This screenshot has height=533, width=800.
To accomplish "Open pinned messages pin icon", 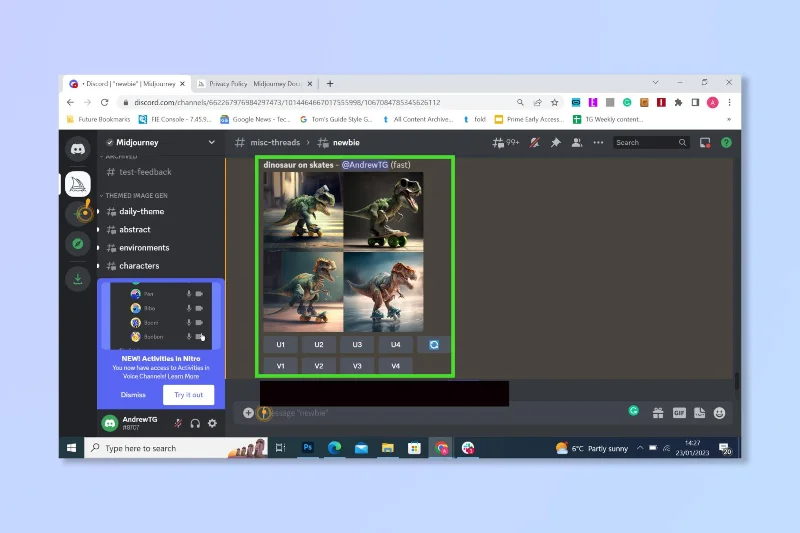I will [556, 143].
